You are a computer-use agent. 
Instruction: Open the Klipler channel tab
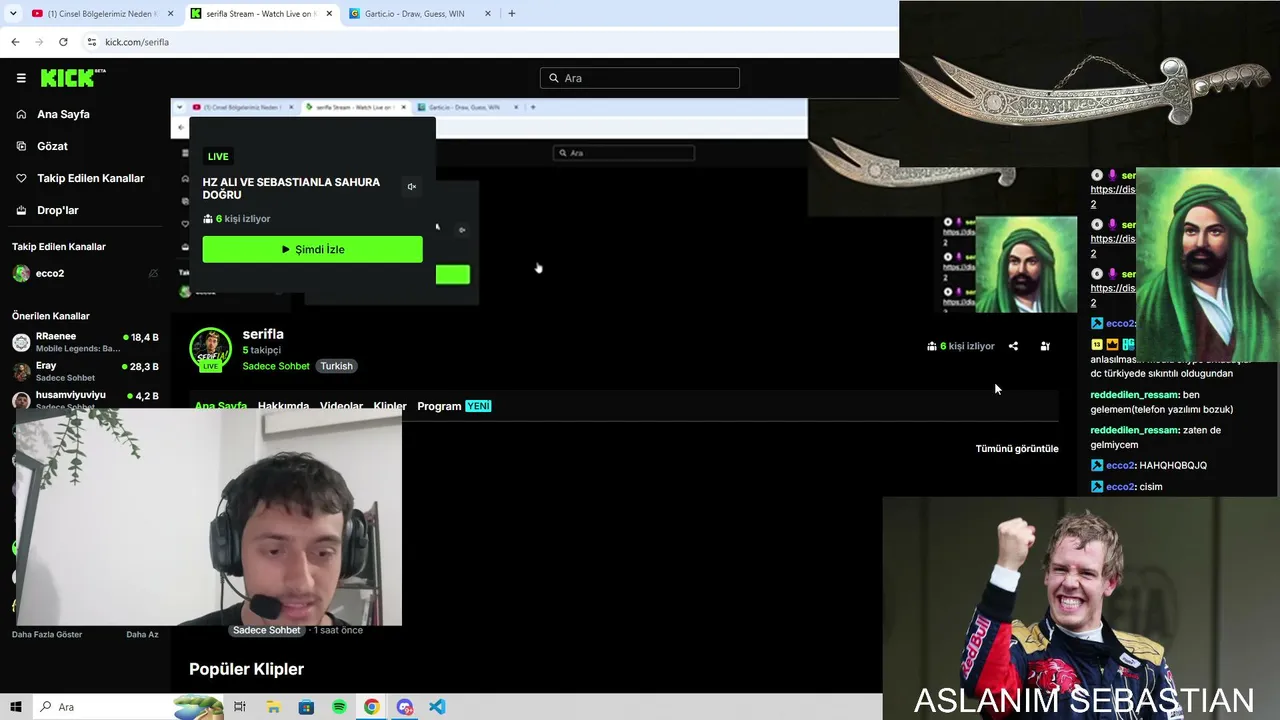(390, 406)
